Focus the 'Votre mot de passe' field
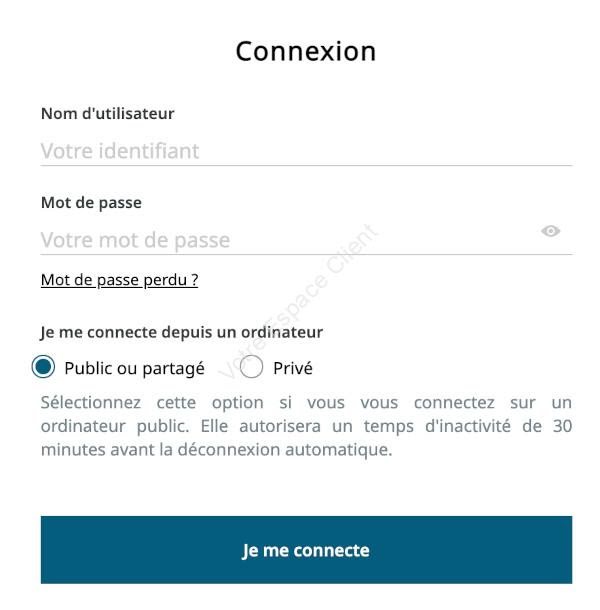Viewport: 600px width, 610px height. point(288,240)
